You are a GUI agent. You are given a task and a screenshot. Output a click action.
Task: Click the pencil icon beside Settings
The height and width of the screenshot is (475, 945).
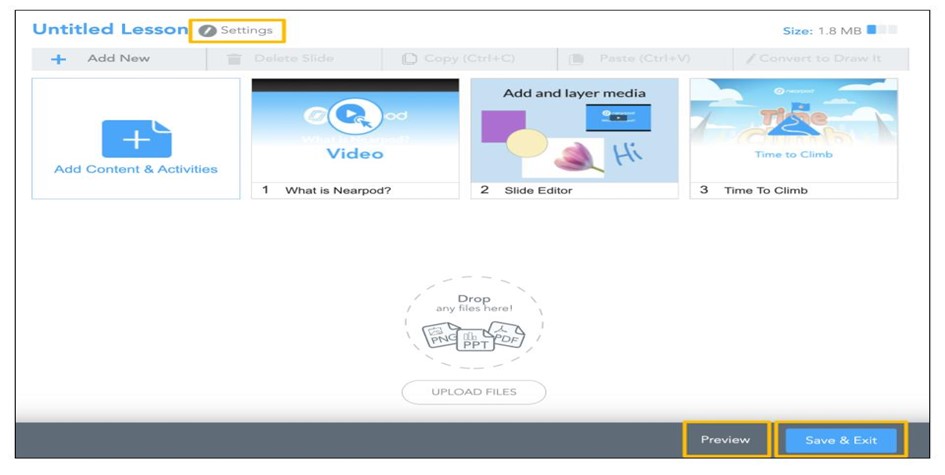(207, 30)
